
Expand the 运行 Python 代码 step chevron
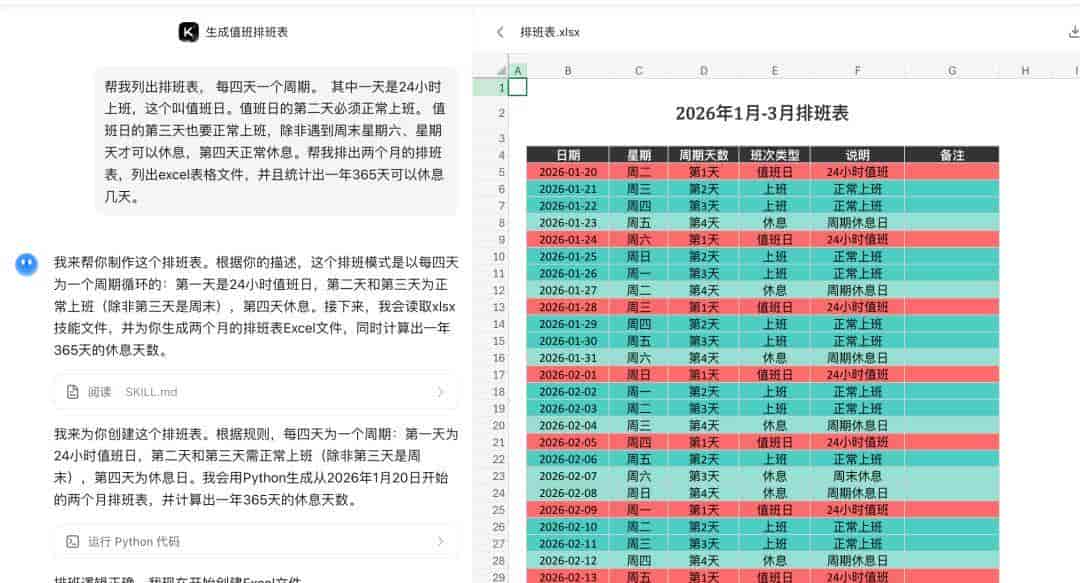[x=441, y=542]
